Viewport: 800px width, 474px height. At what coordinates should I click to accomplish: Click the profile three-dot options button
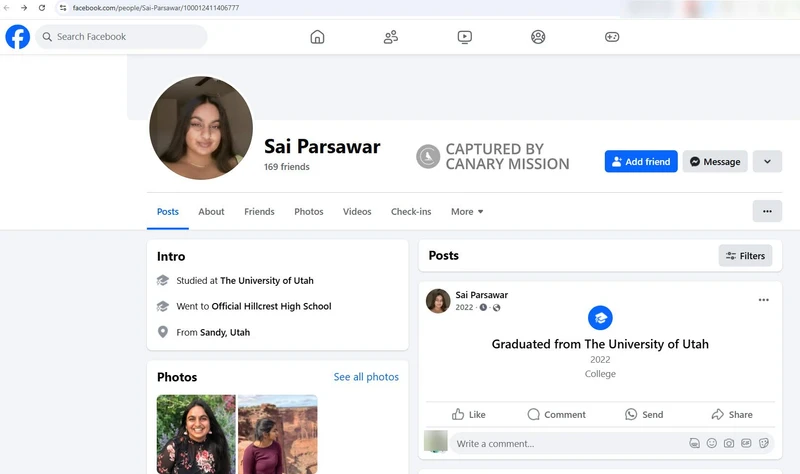tap(767, 211)
